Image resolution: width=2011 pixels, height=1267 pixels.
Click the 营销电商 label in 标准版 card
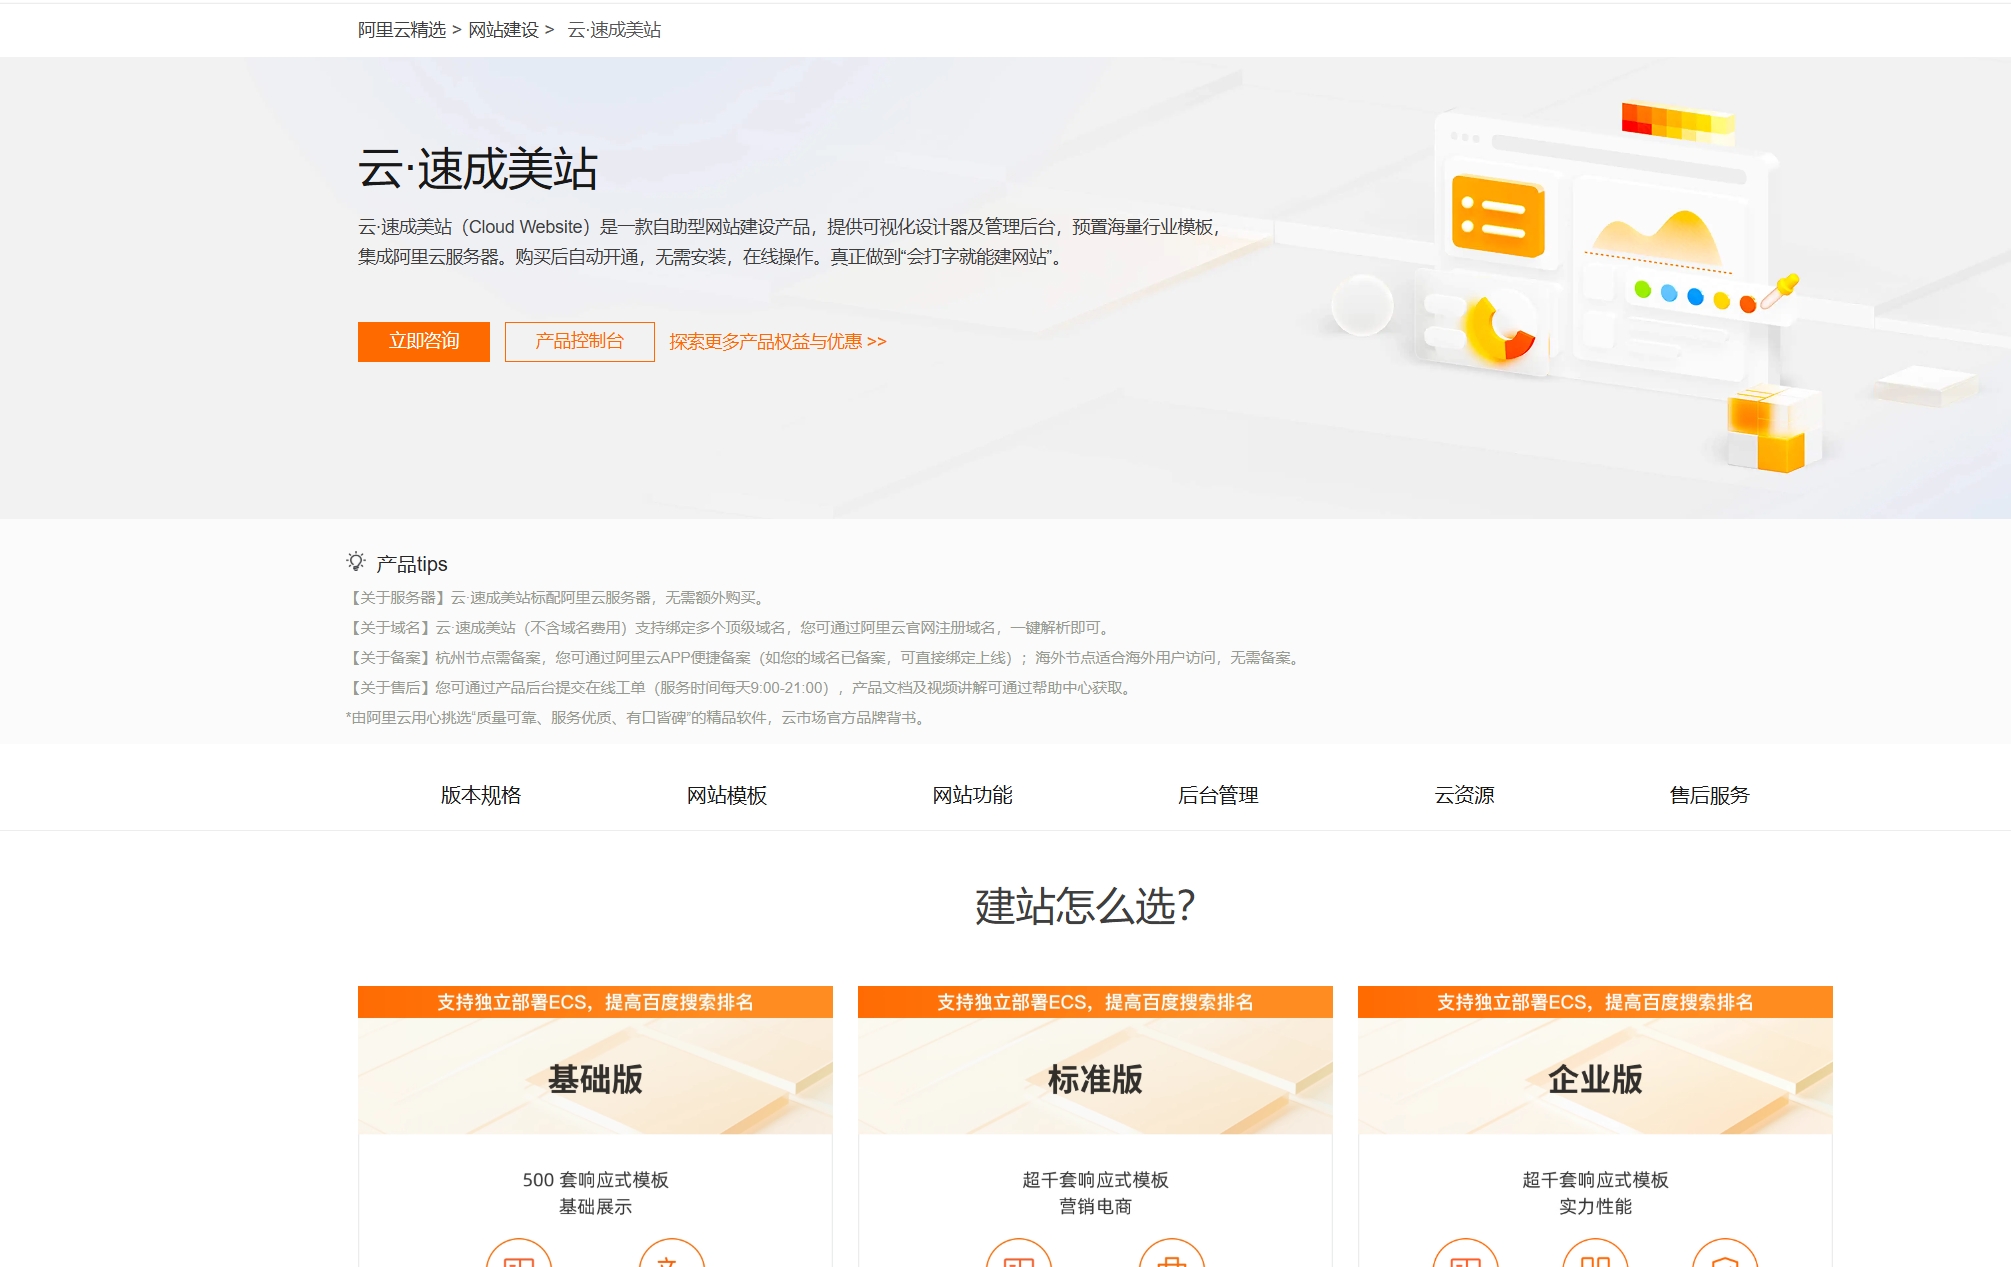(1095, 1207)
